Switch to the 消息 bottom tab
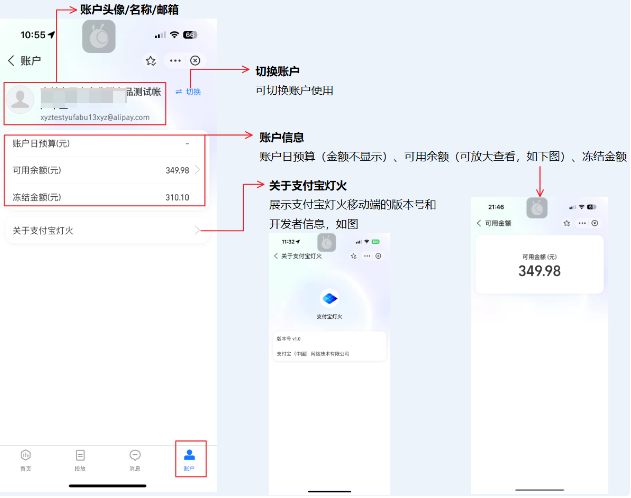Image resolution: width=631 pixels, height=498 pixels. pyautogui.click(x=135, y=461)
